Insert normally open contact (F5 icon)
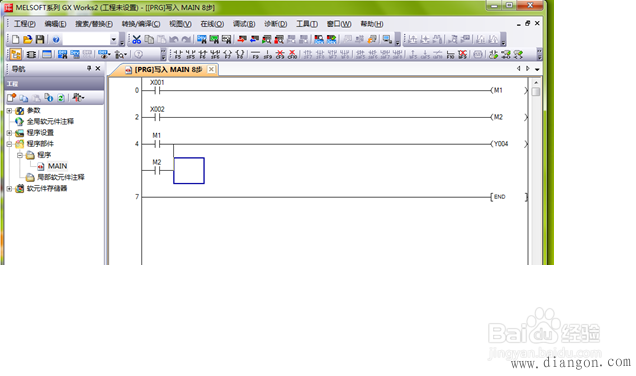 click(x=178, y=54)
